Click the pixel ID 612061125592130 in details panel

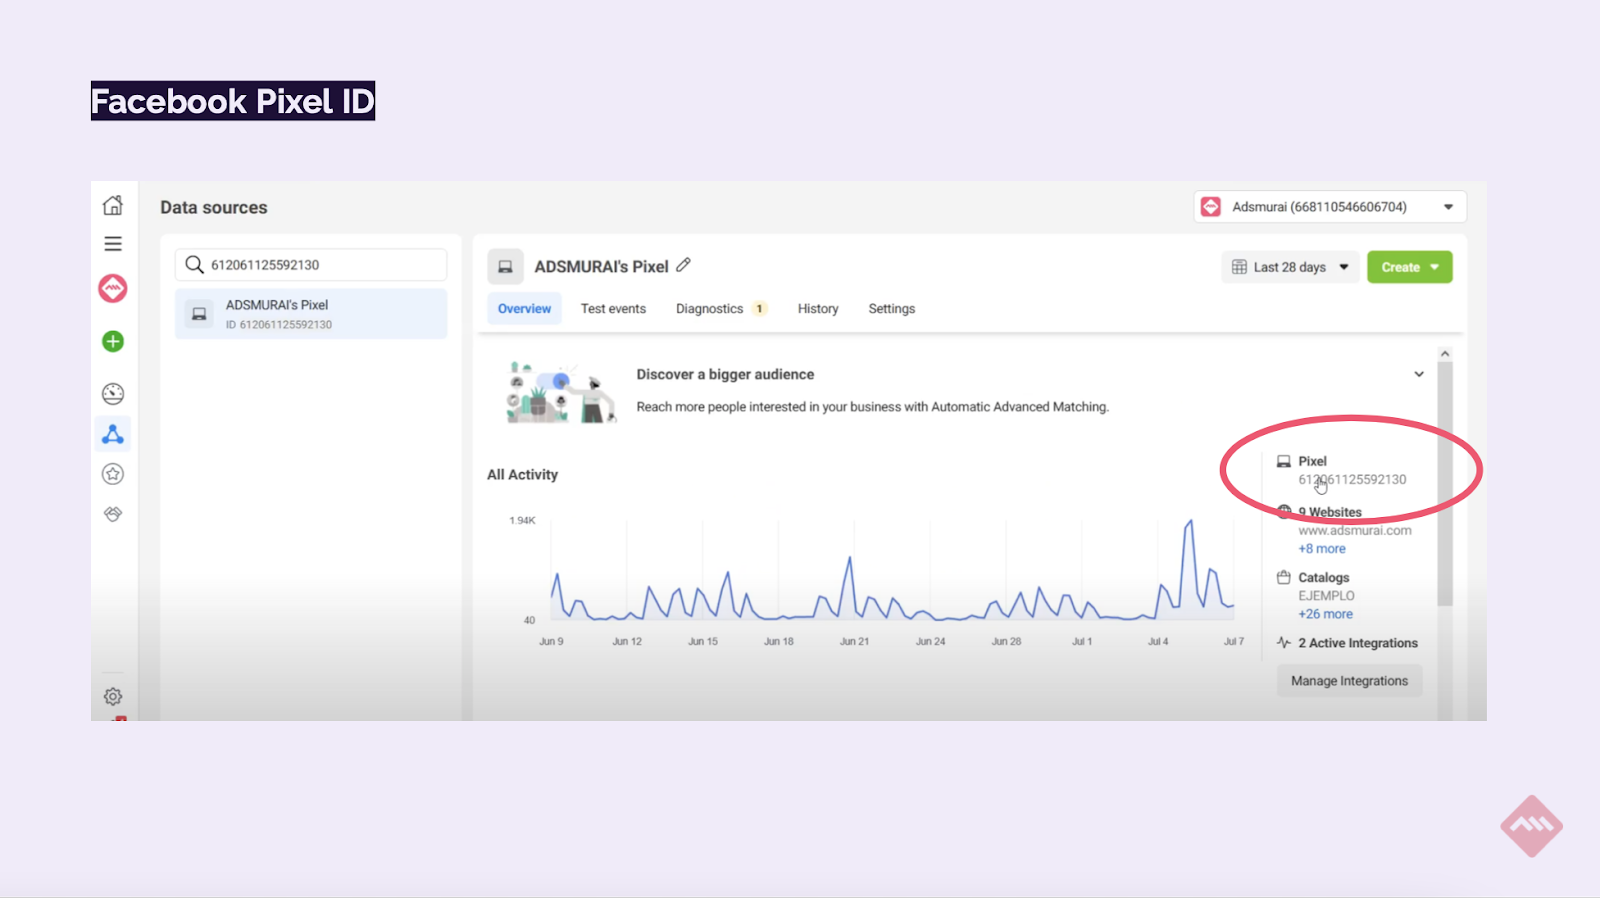(1352, 480)
